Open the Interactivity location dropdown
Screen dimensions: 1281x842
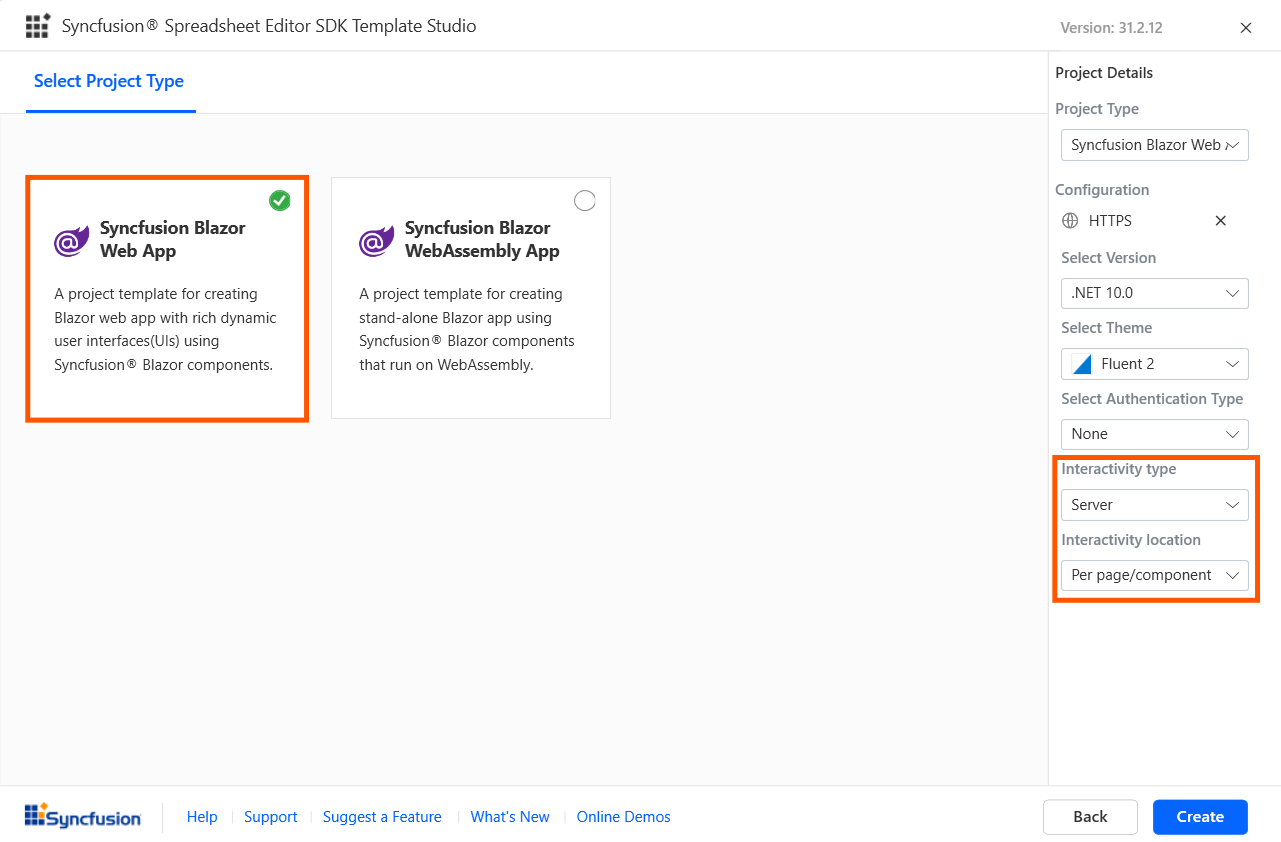[x=1154, y=575]
